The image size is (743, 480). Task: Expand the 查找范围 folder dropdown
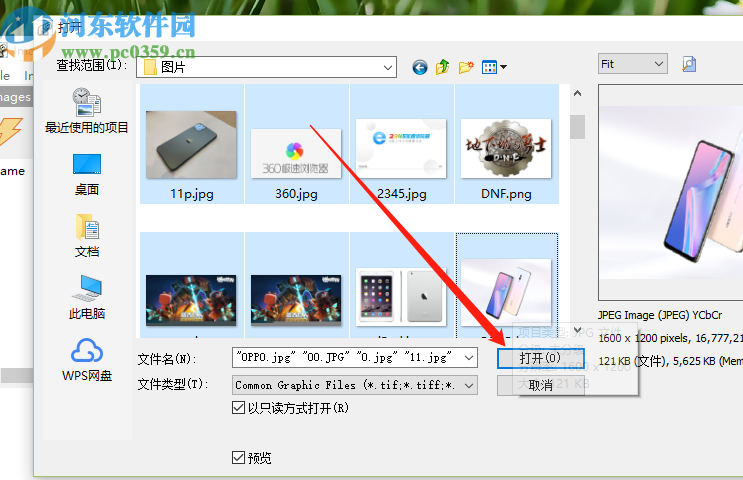(388, 67)
